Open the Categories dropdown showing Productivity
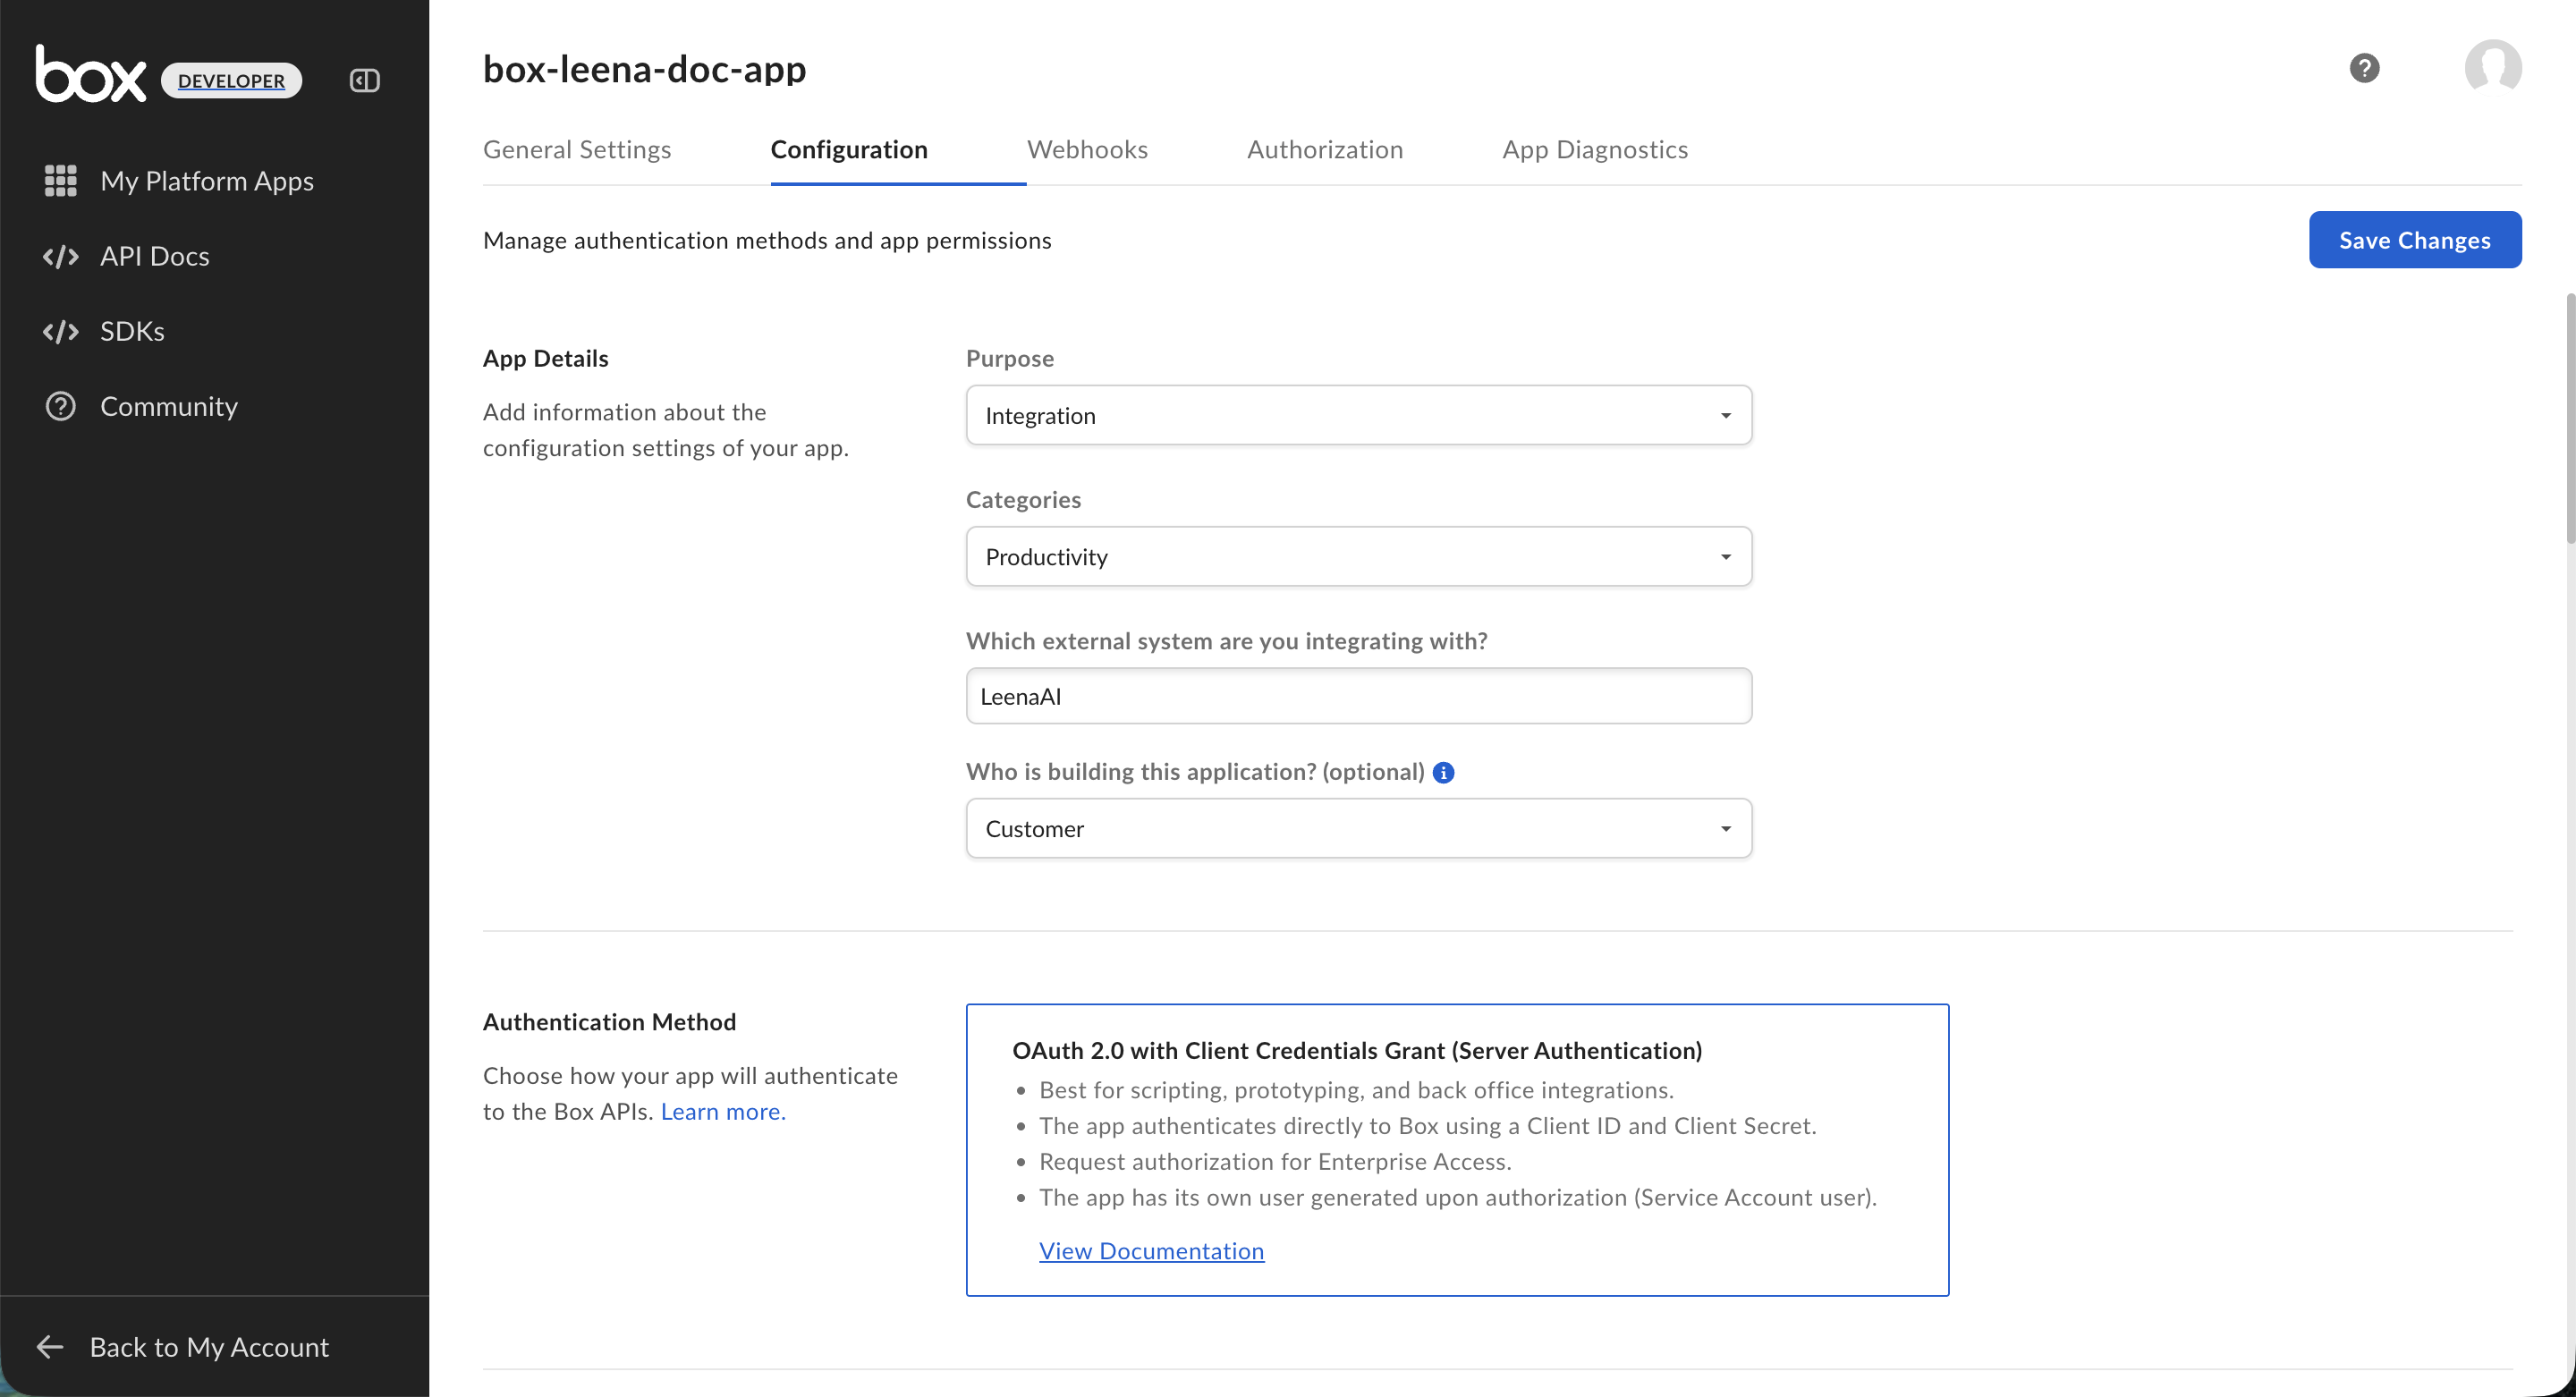 click(x=1358, y=557)
